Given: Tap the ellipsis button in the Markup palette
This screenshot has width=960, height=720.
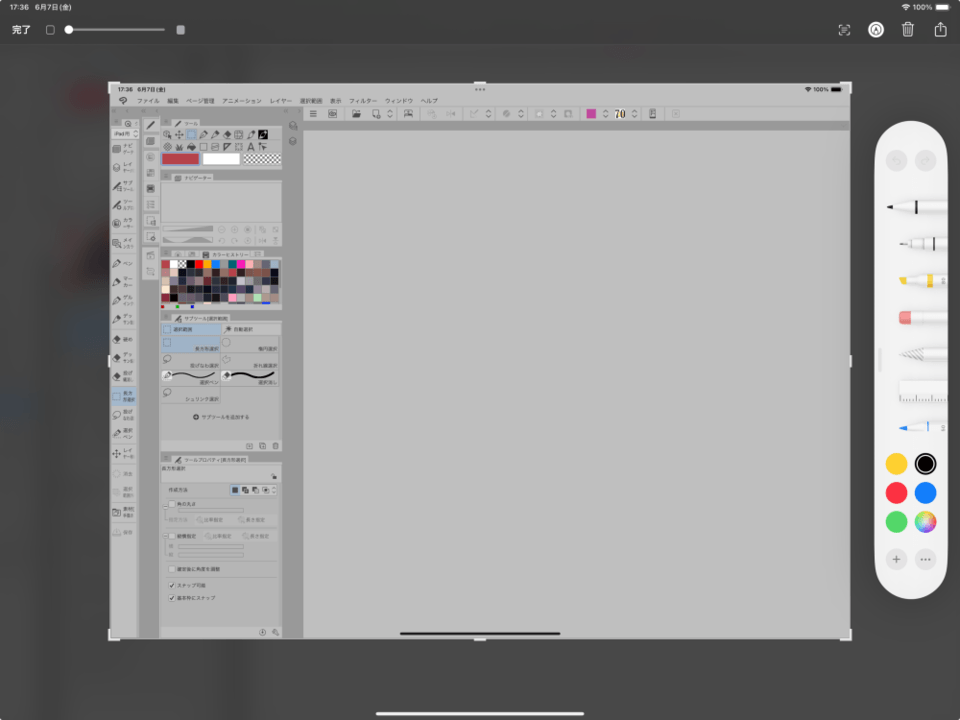Looking at the screenshot, I should point(924,559).
